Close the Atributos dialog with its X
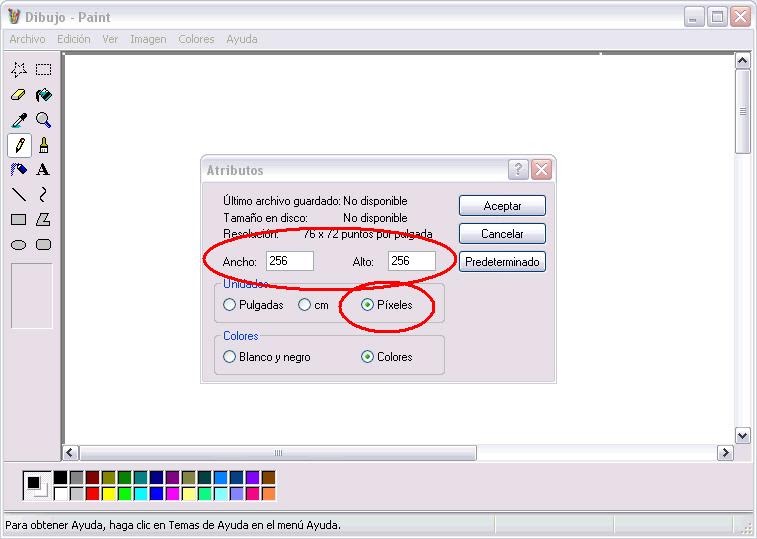The width and height of the screenshot is (757, 539). [541, 170]
